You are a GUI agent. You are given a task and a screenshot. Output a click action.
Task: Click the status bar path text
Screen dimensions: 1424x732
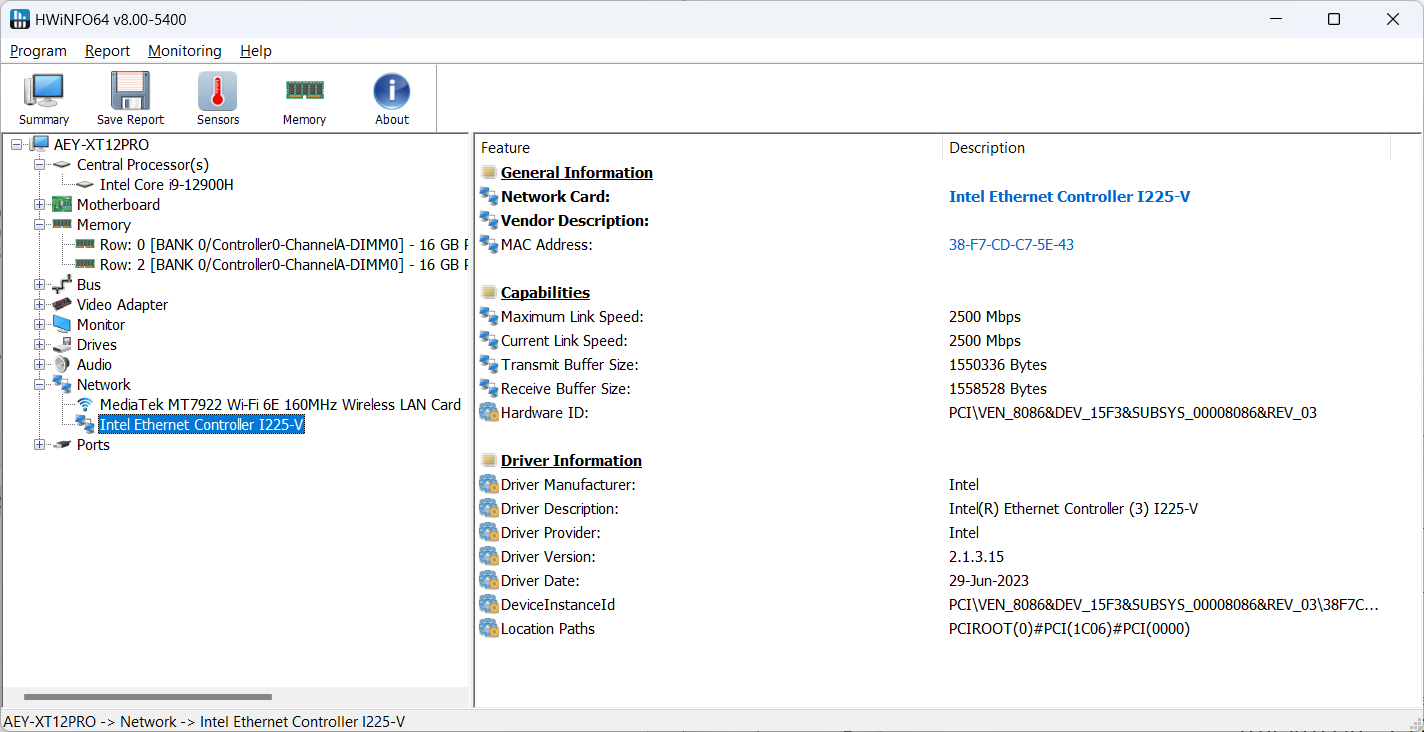pyautogui.click(x=204, y=722)
